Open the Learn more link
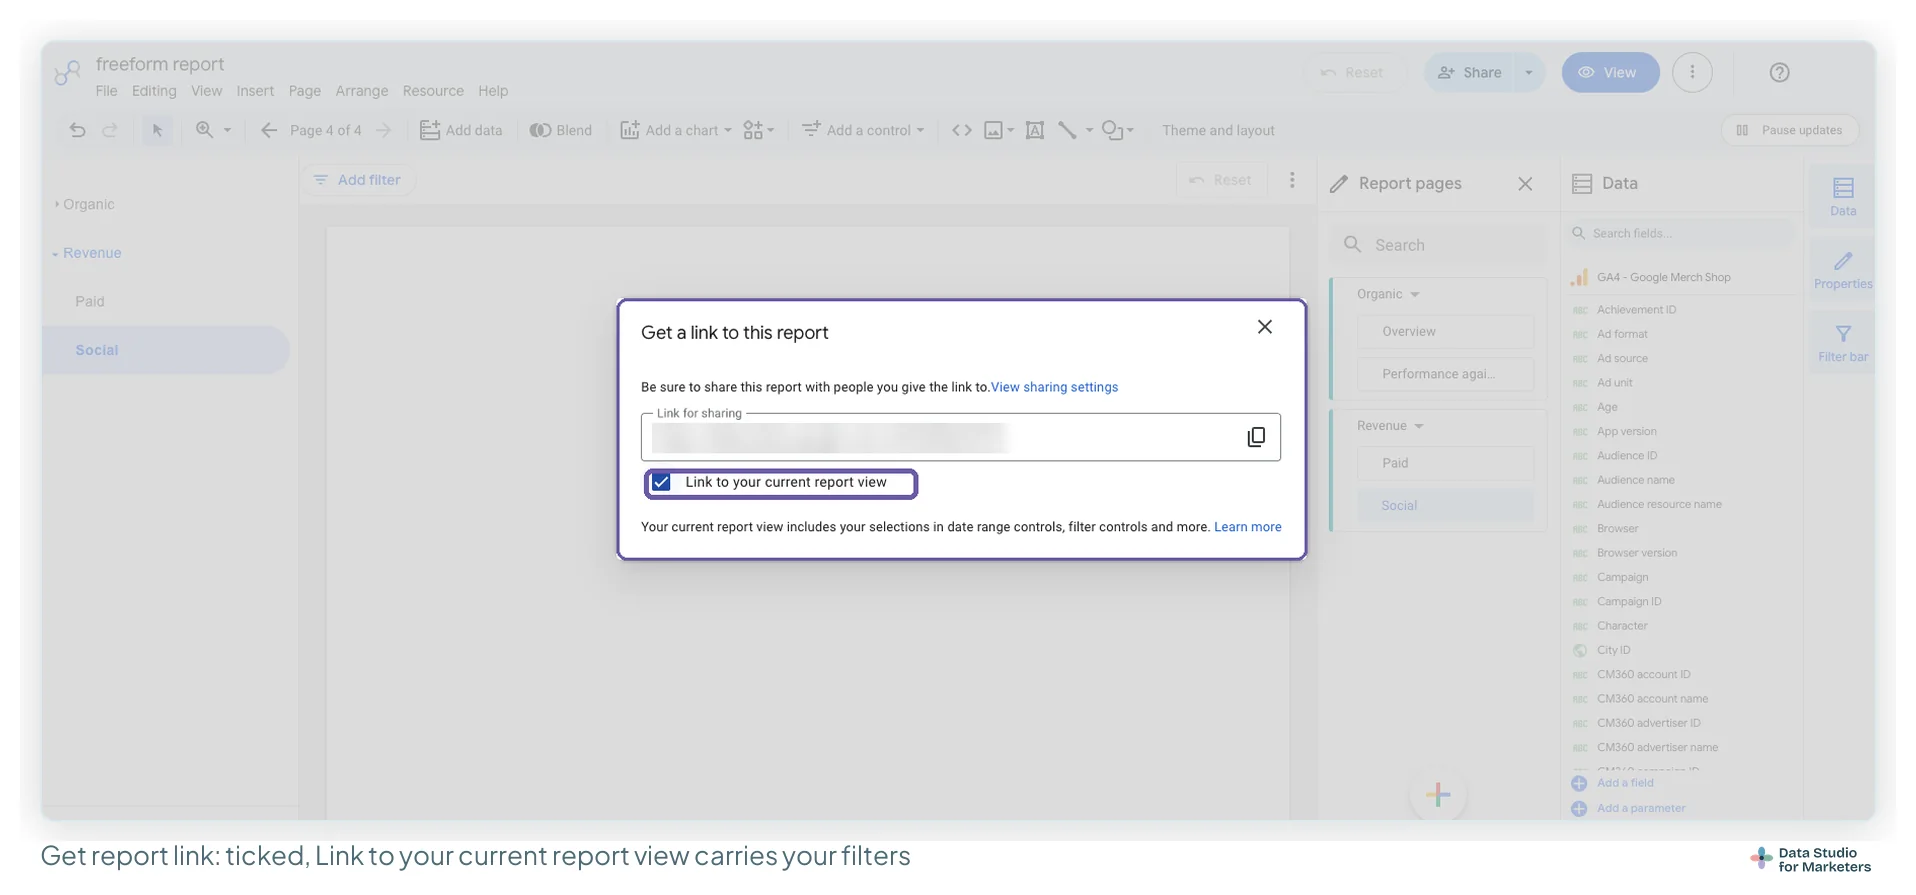 tap(1247, 527)
